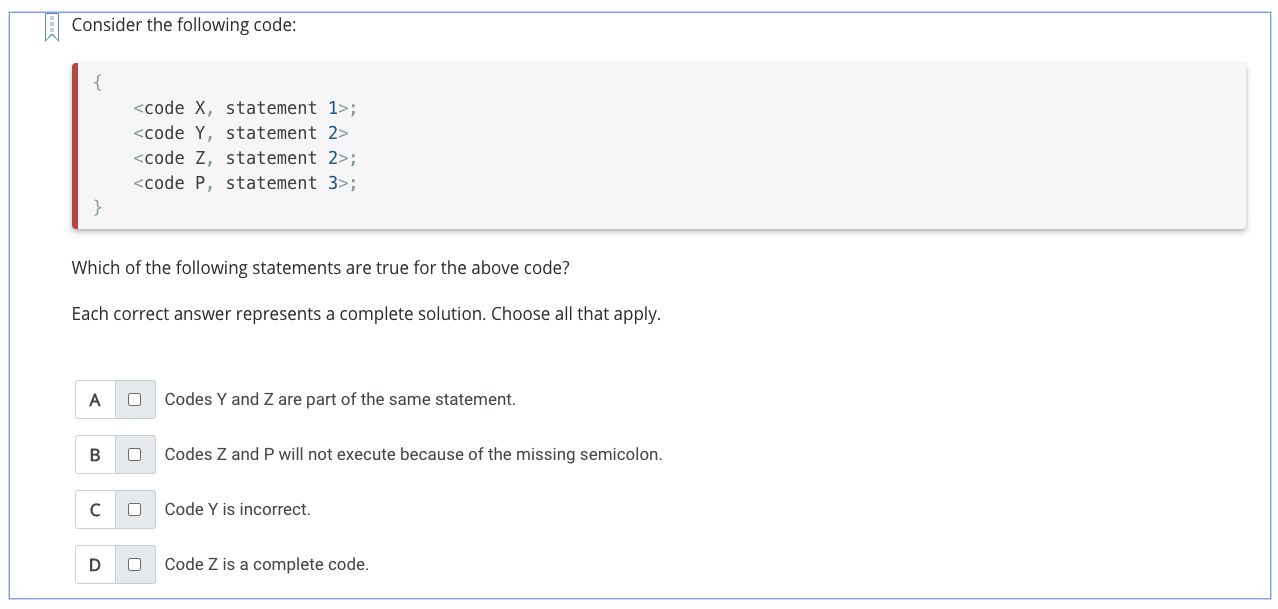Click the letter A option label

(95, 399)
